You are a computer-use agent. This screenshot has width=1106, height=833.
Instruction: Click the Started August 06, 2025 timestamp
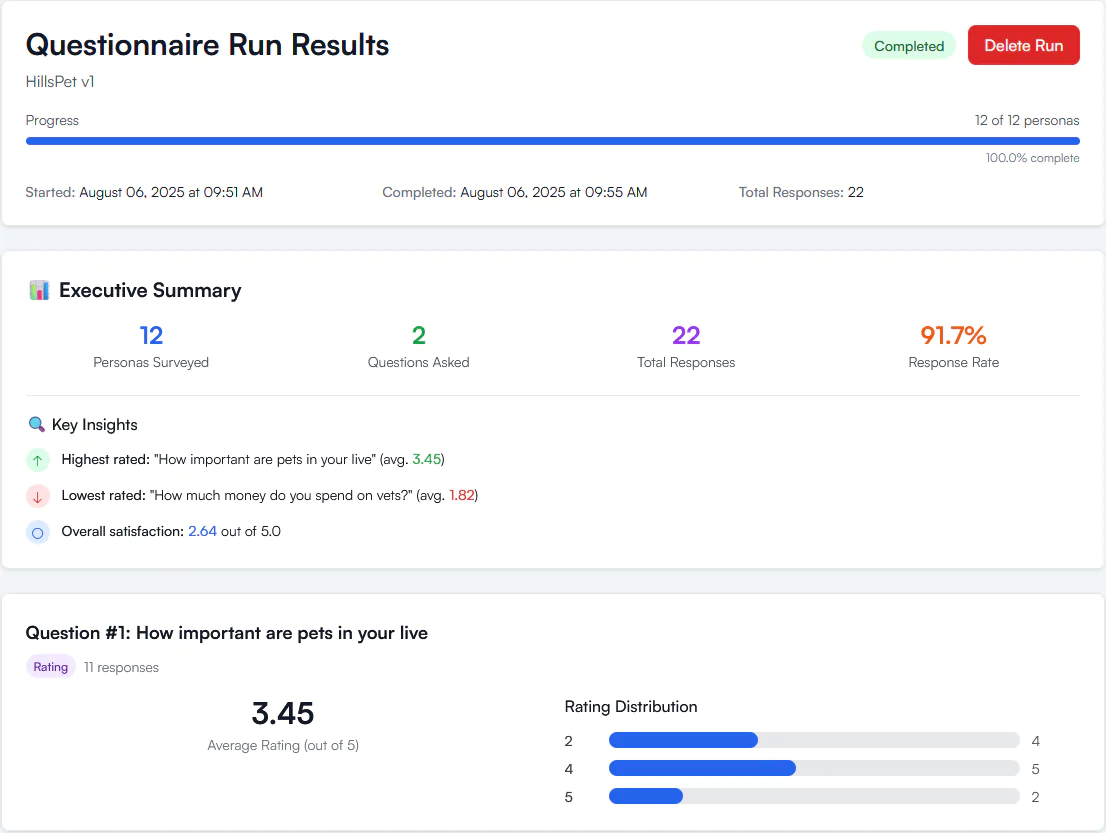tap(144, 193)
